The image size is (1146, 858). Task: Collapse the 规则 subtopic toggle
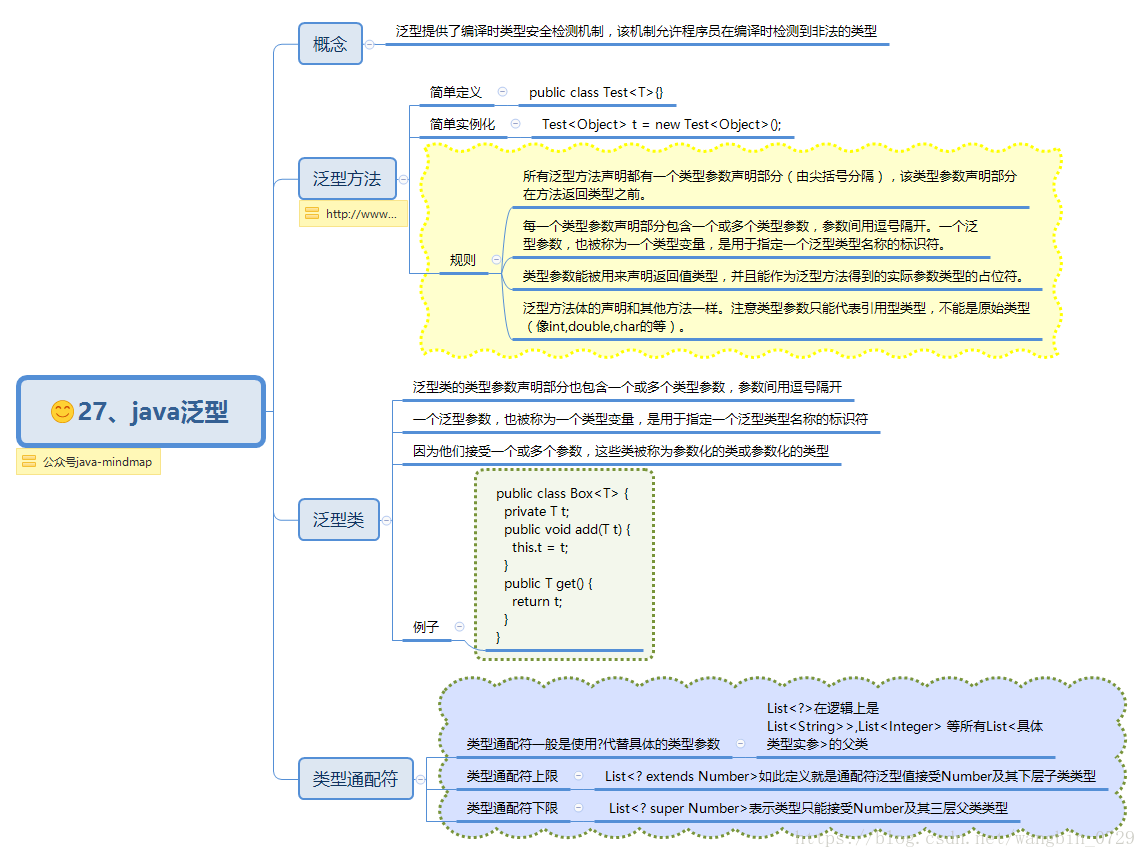497,259
